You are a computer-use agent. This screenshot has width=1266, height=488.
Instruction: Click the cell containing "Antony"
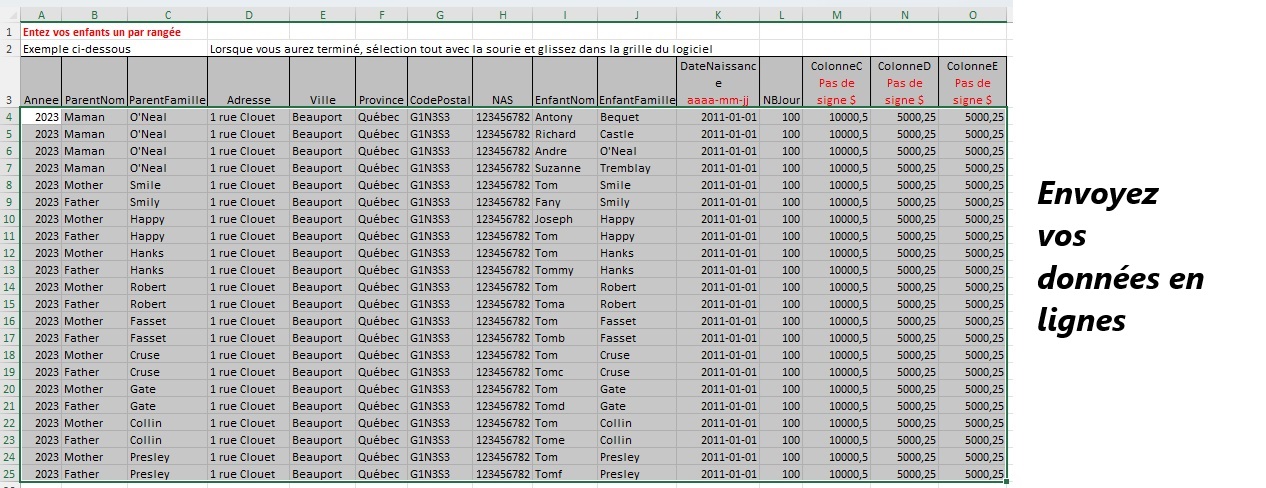click(x=564, y=117)
